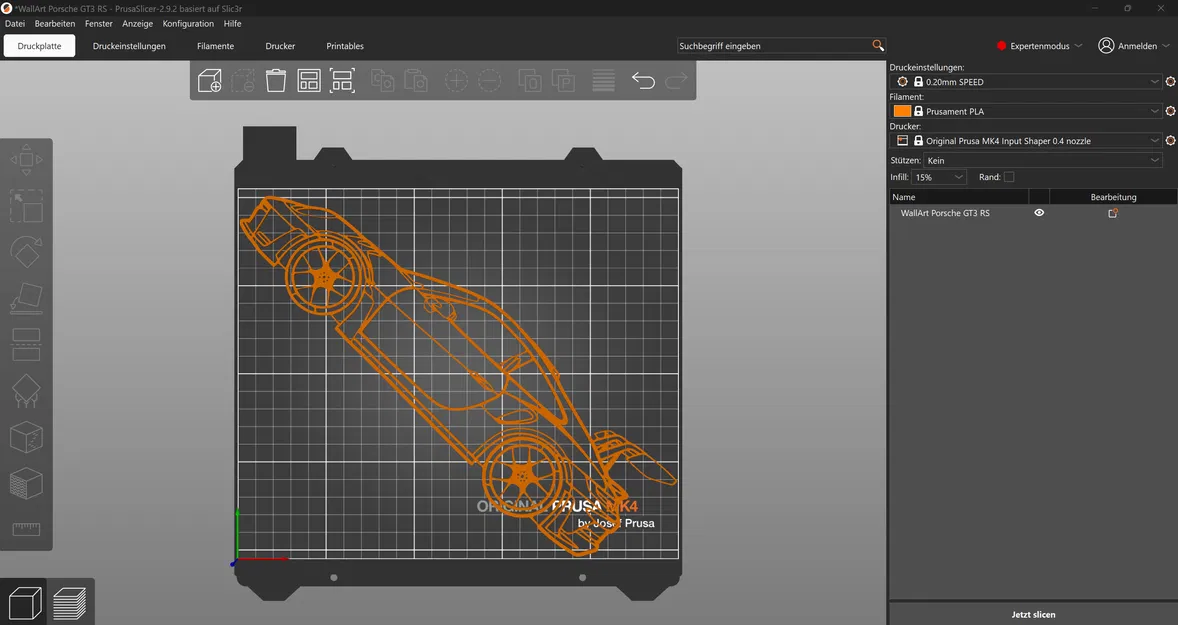Select the Place on face tool
Image resolution: width=1178 pixels, height=625 pixels.
[x=26, y=298]
